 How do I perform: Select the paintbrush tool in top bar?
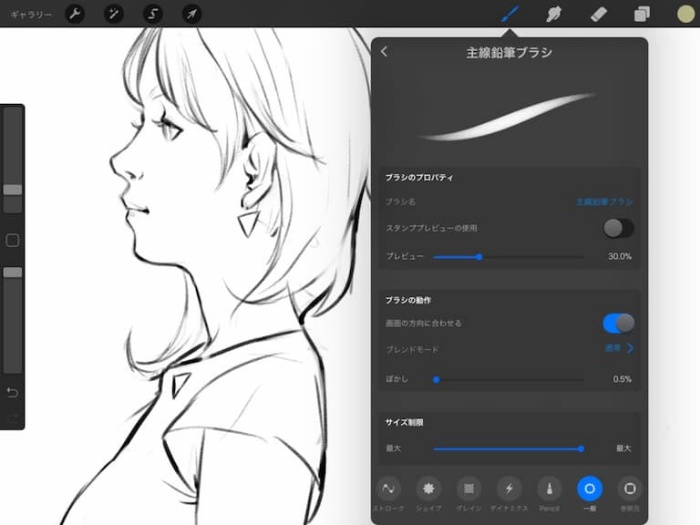pos(510,14)
